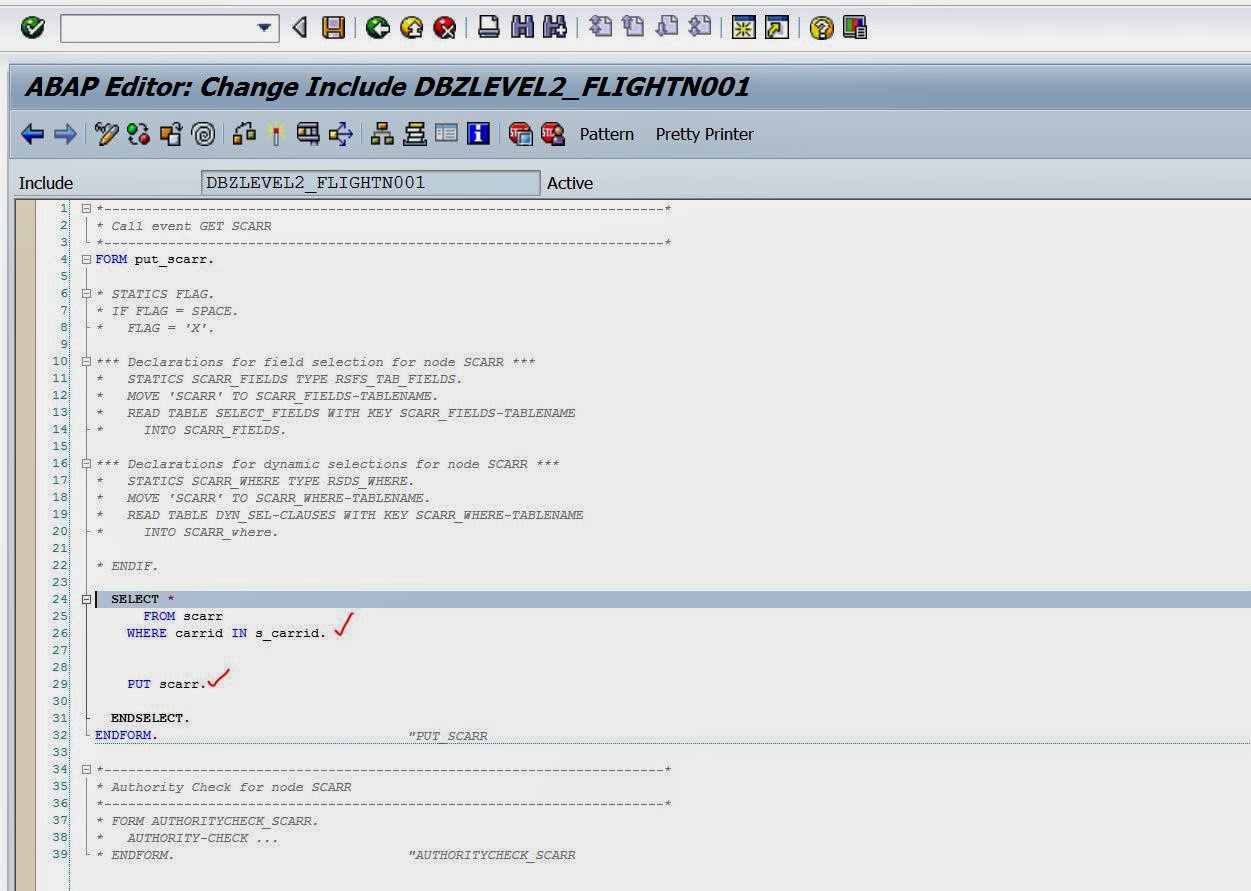Click the Pattern button

pos(606,134)
